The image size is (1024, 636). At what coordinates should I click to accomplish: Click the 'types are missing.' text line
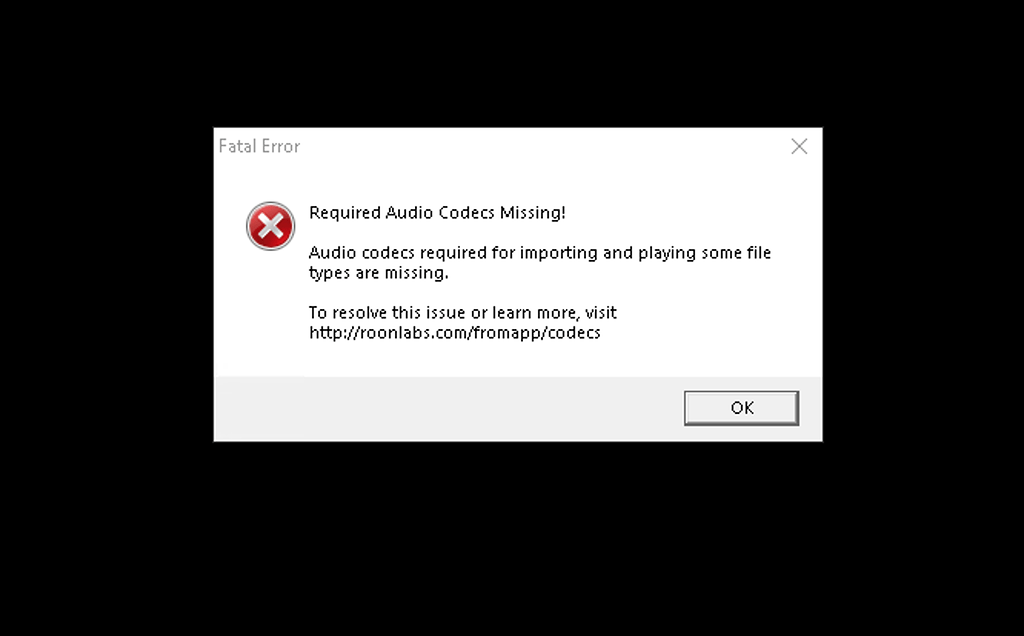pos(379,273)
